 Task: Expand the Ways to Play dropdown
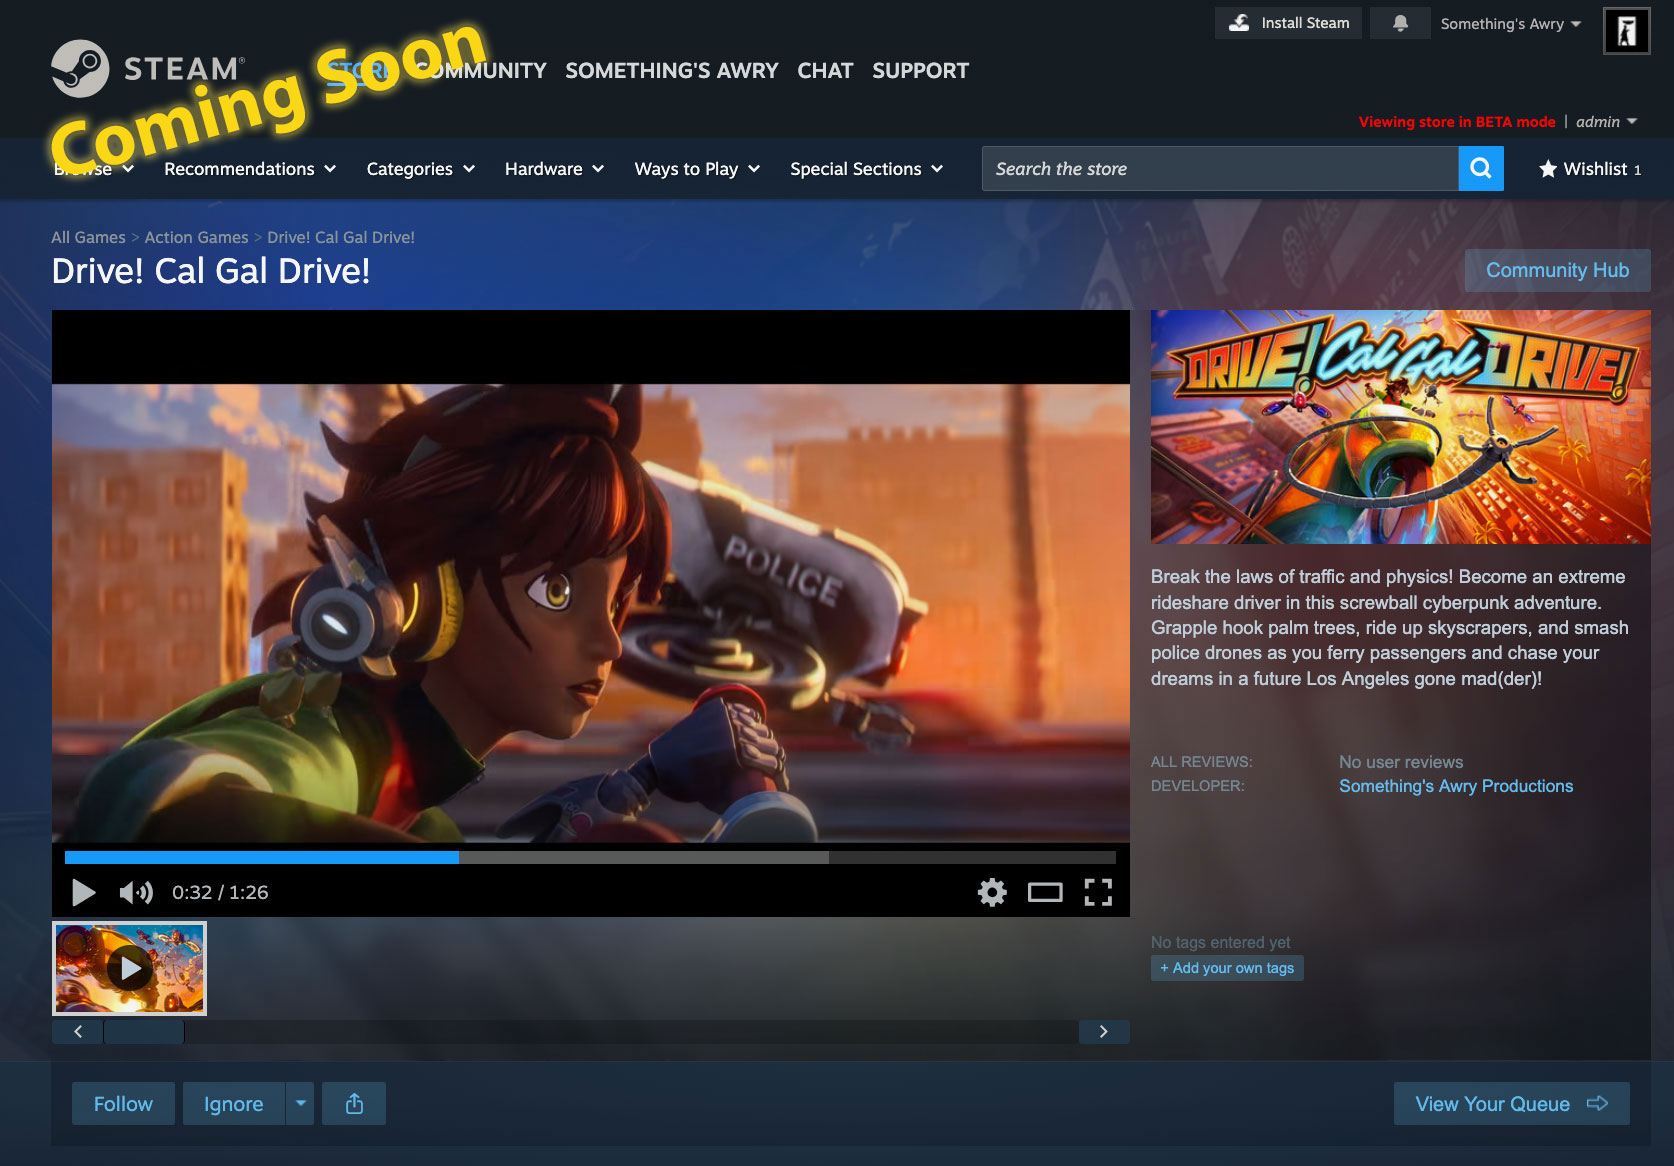697,169
